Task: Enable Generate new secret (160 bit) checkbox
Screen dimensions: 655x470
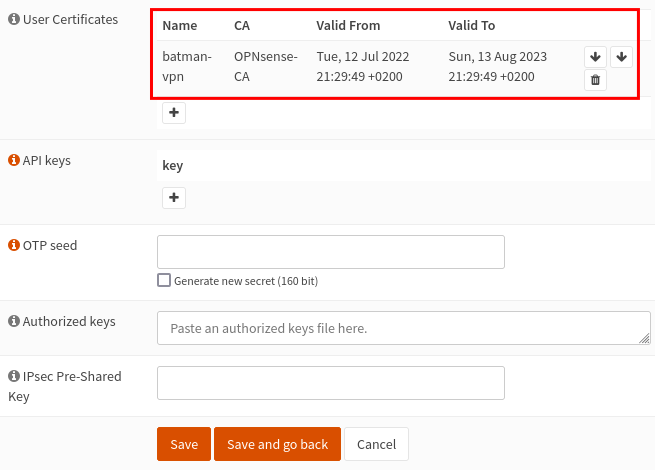Action: [x=164, y=280]
